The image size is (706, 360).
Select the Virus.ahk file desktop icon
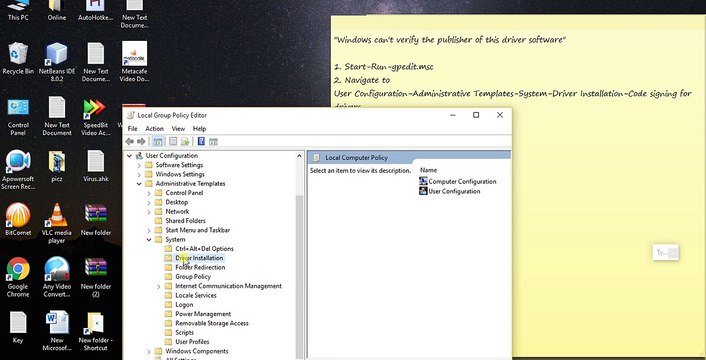click(95, 166)
